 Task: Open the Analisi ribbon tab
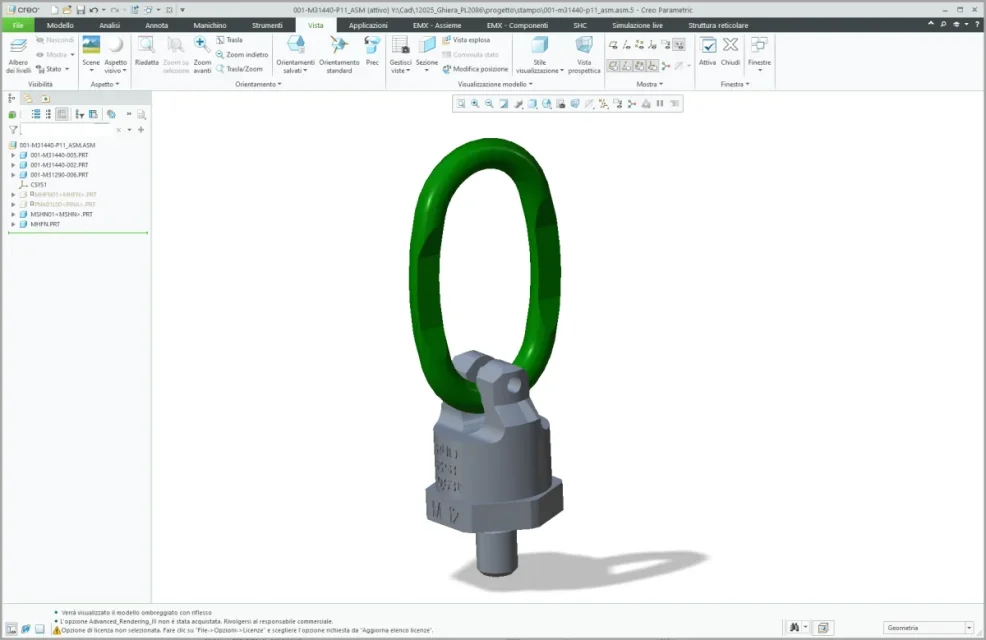pos(110,25)
